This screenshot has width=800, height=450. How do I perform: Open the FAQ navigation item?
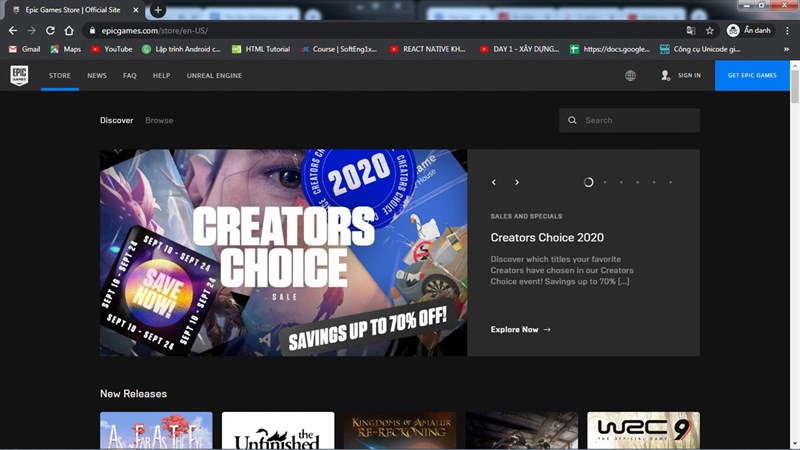point(130,76)
